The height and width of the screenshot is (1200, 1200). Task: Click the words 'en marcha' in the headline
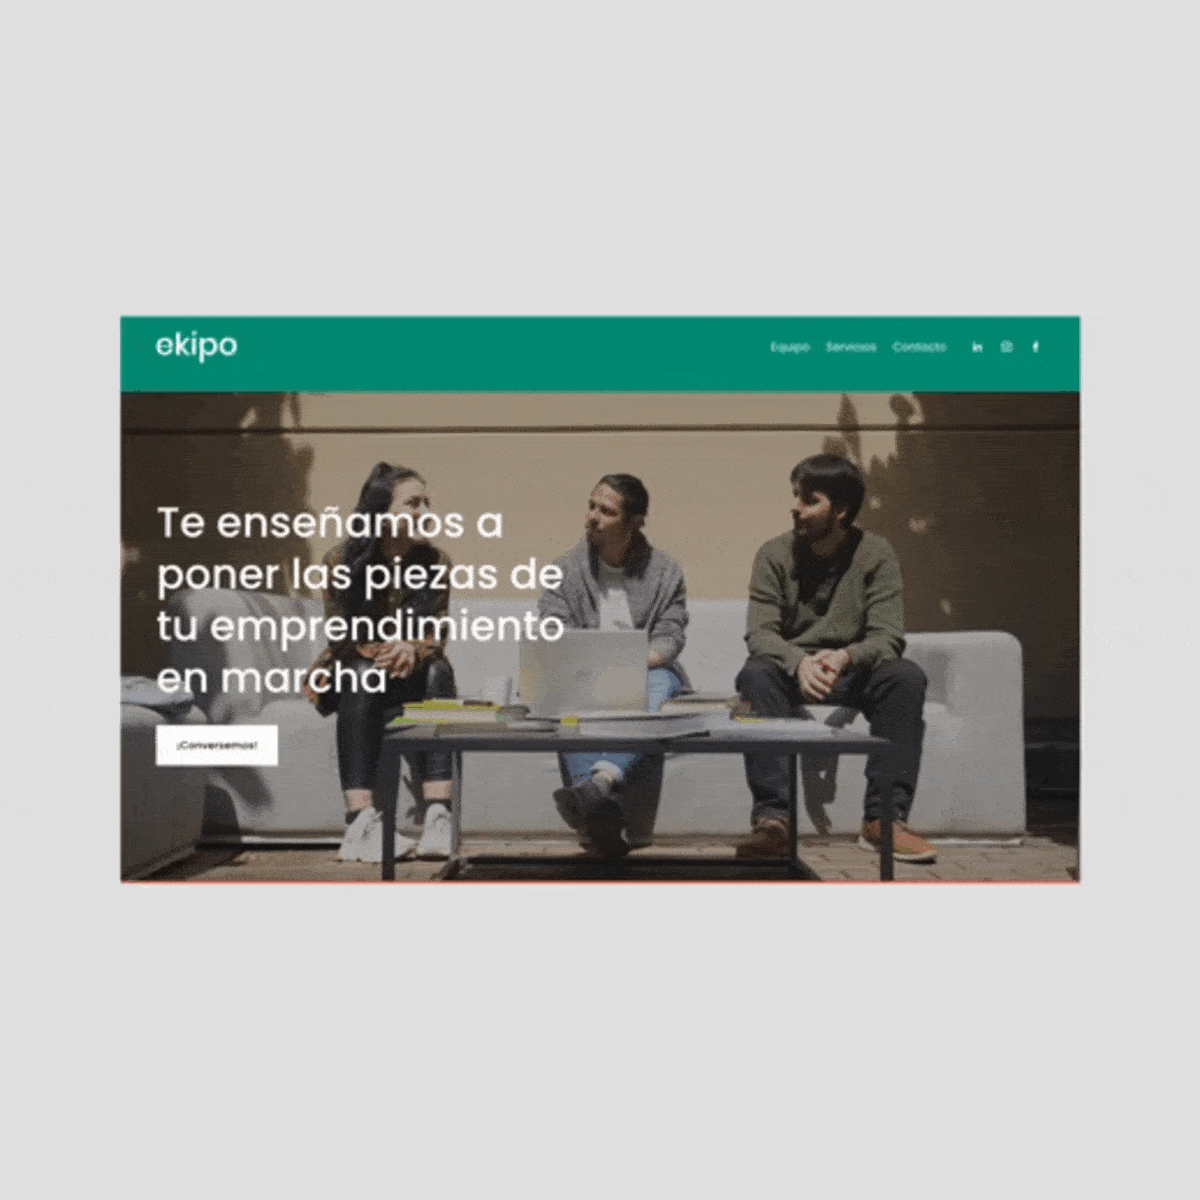click(x=272, y=678)
